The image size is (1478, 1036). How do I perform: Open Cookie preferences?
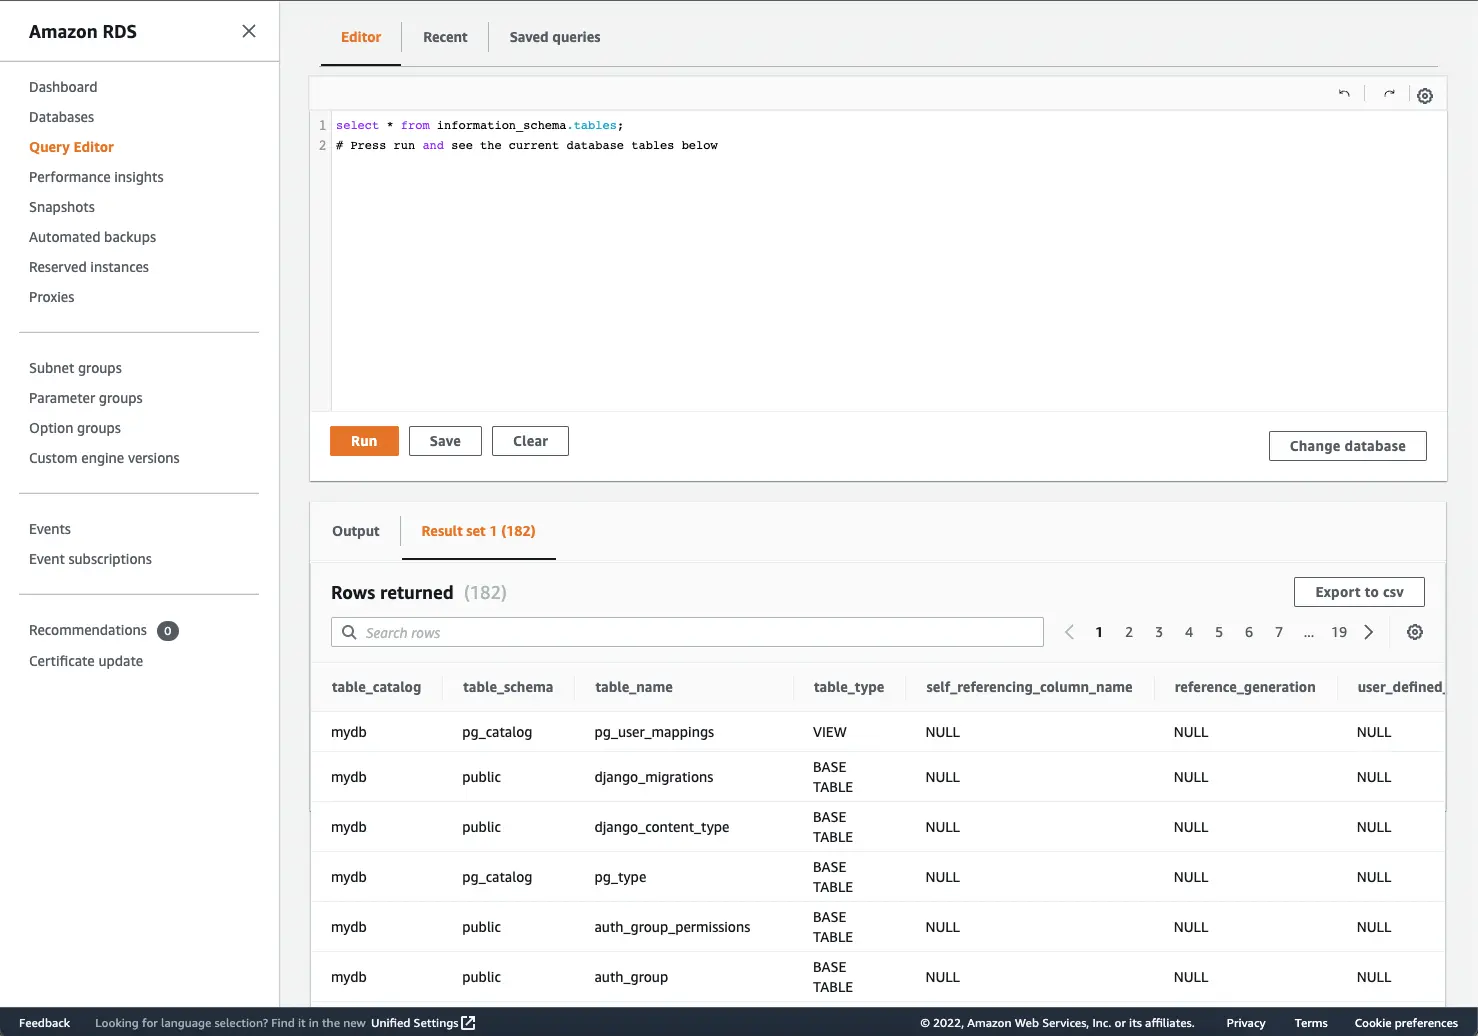1406,1023
